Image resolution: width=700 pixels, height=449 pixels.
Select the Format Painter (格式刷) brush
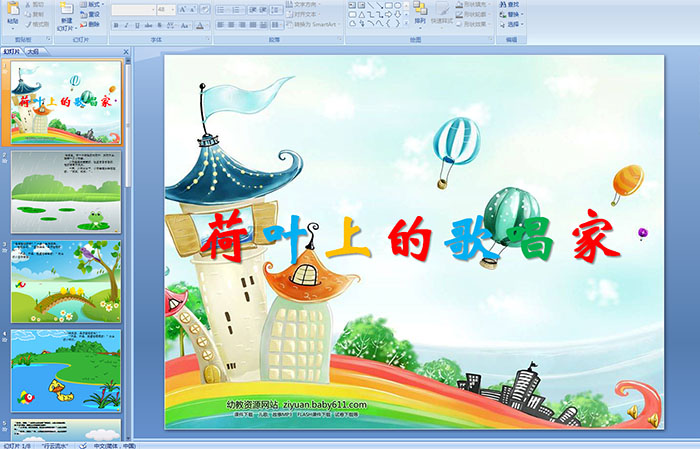point(37,24)
